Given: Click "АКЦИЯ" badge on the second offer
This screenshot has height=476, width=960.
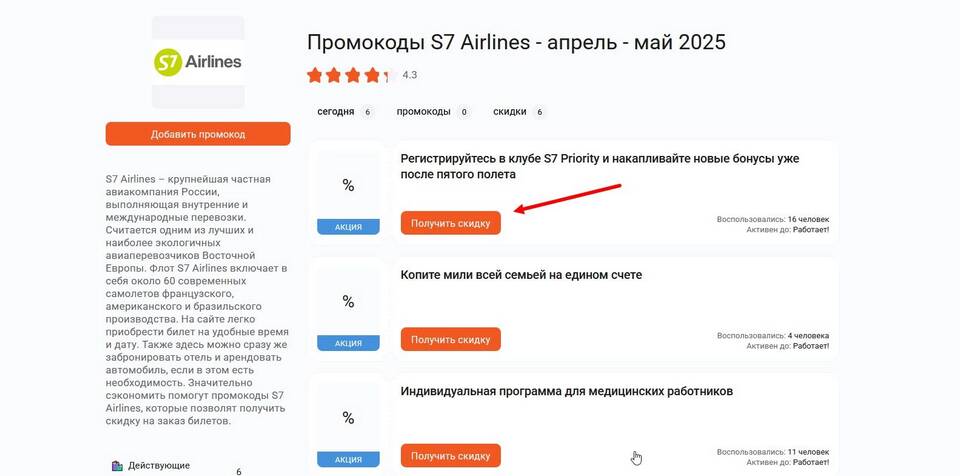Looking at the screenshot, I should point(348,343).
